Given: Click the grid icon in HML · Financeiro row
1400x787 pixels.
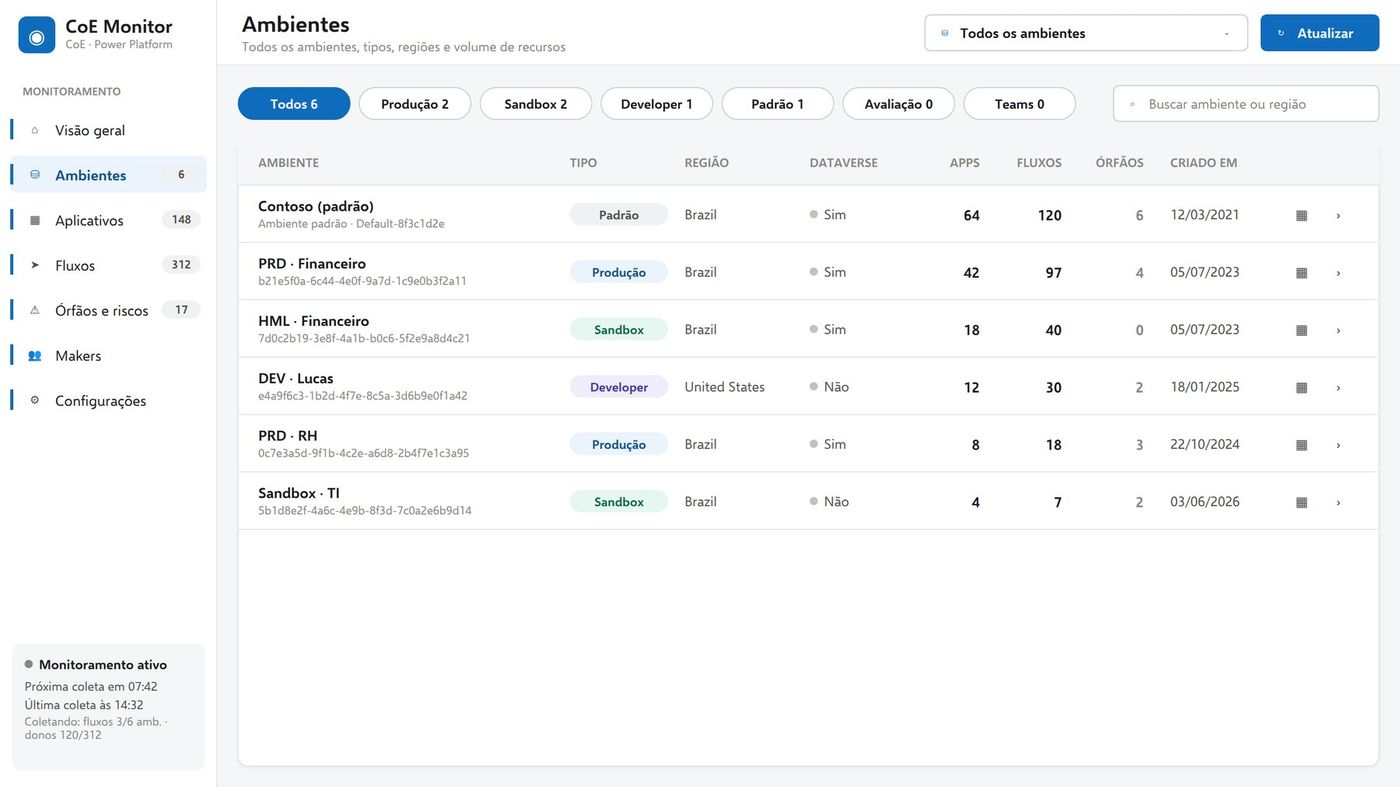Looking at the screenshot, I should [x=1302, y=330].
